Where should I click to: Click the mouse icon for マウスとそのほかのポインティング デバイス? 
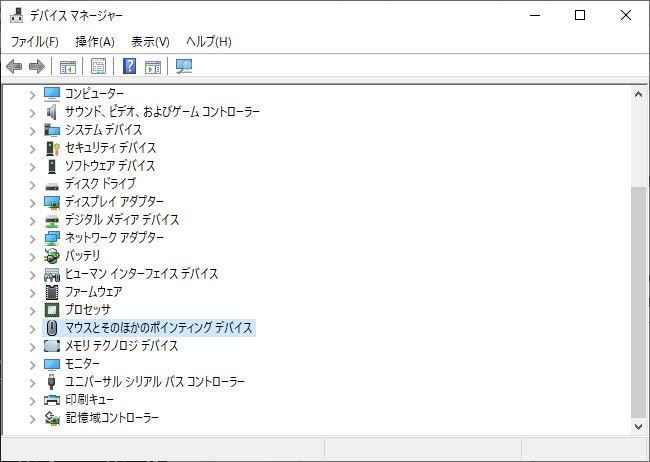pyautogui.click(x=52, y=328)
